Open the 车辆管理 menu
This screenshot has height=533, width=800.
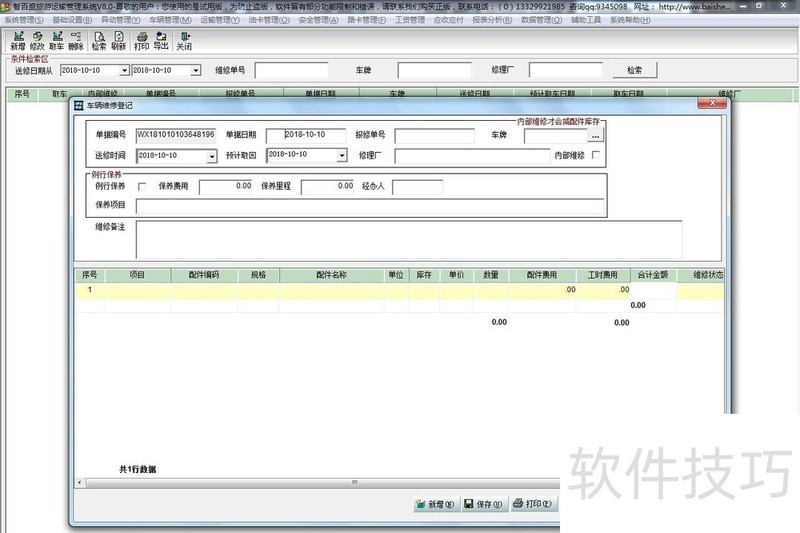[171, 20]
